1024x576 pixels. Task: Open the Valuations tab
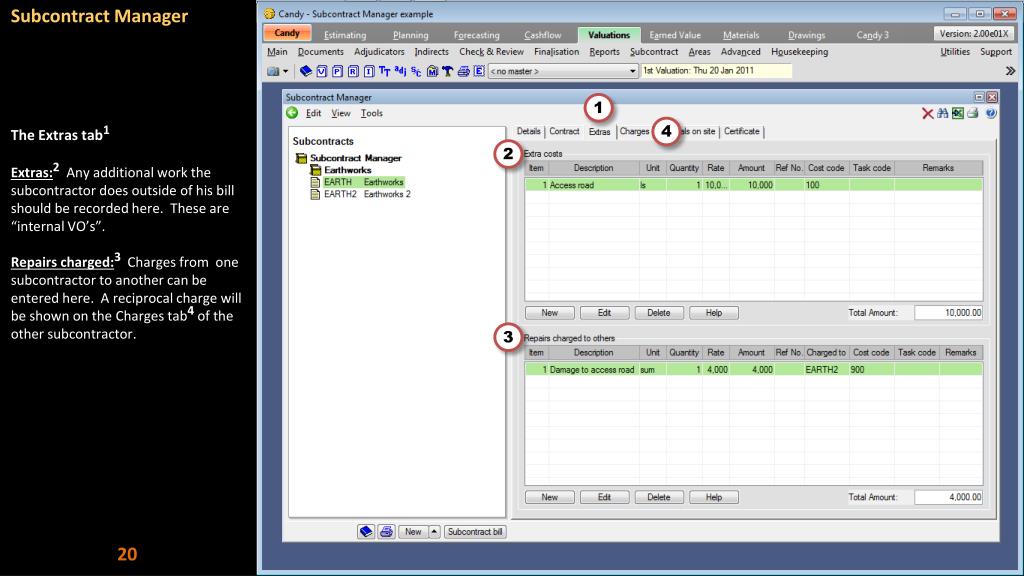point(609,35)
